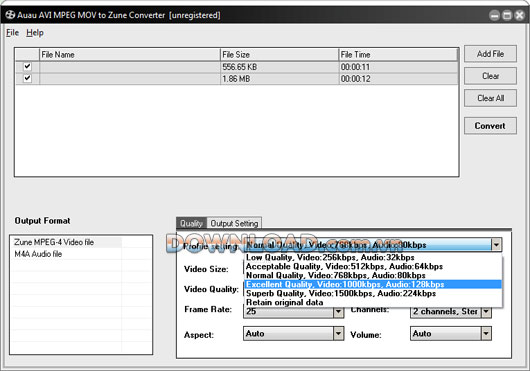The width and height of the screenshot is (530, 371).
Task: Uncheck the 556.65 KB file checkbox
Action: pos(27,67)
